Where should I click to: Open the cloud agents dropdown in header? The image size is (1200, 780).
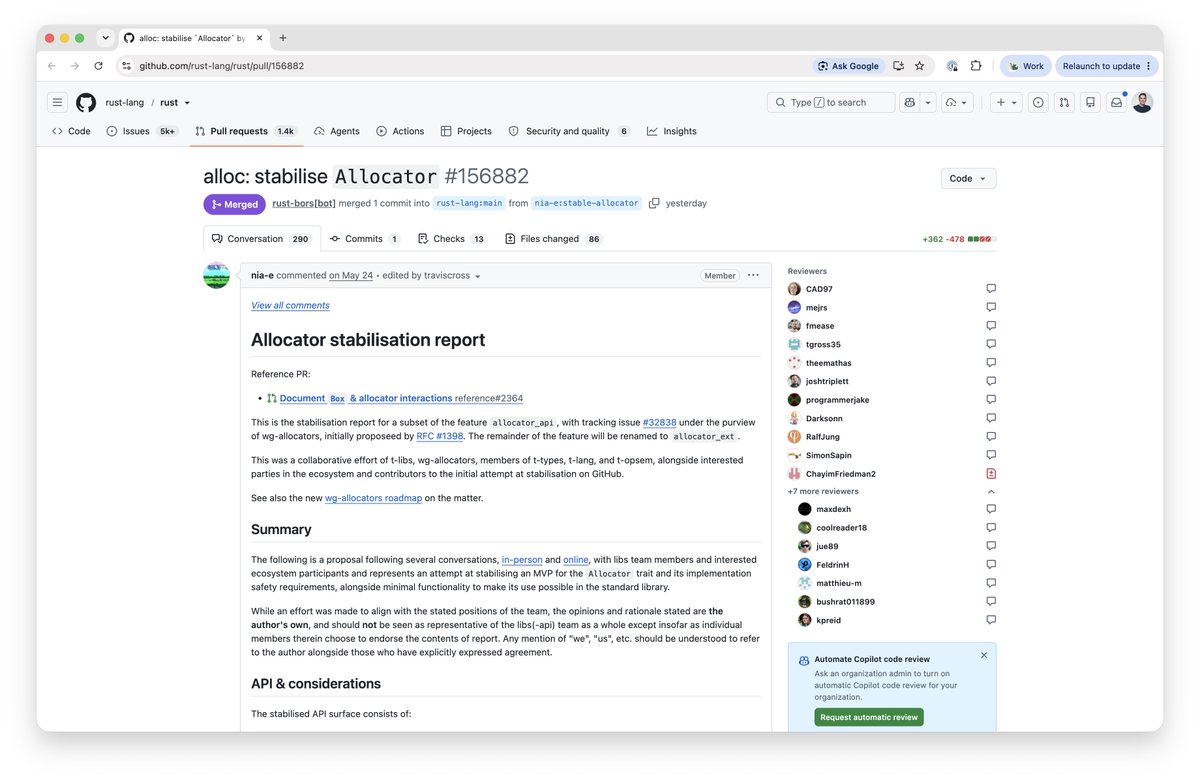coord(957,102)
